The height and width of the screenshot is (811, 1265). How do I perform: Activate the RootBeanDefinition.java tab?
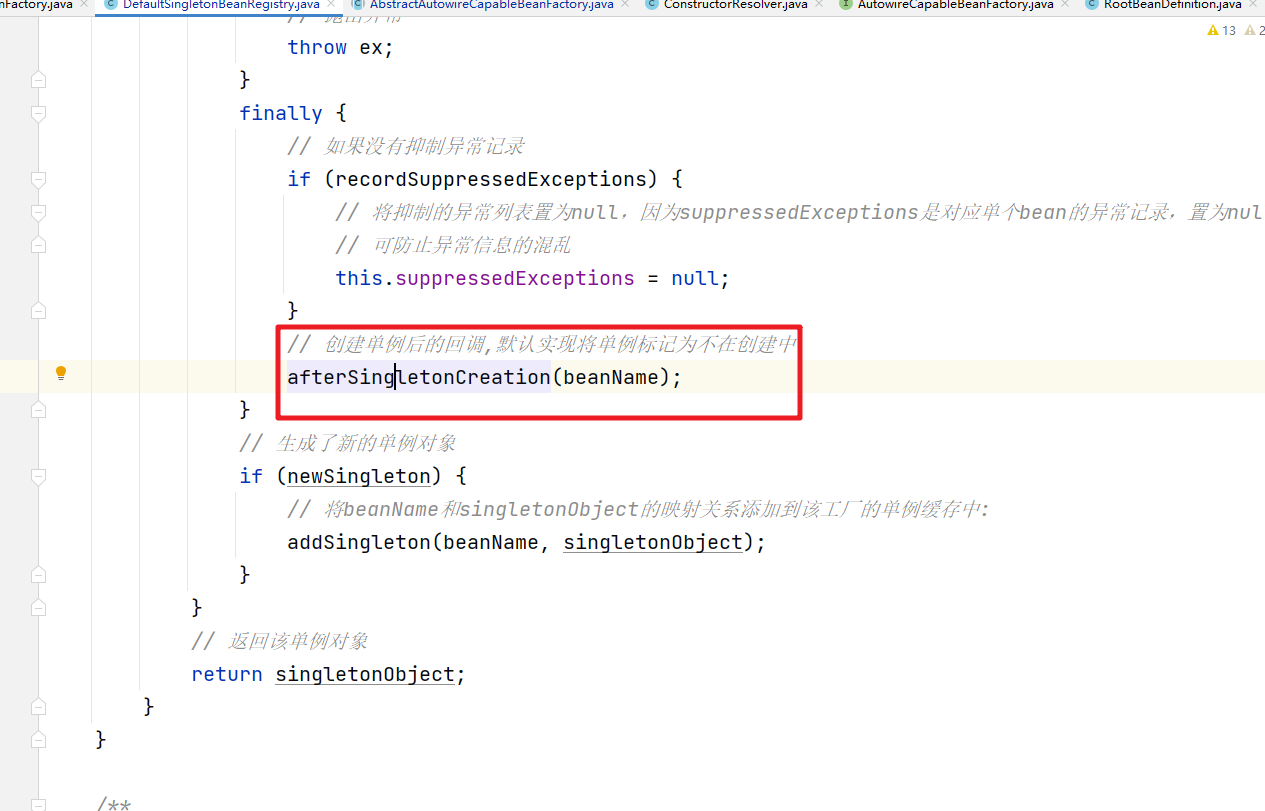pyautogui.click(x=1172, y=5)
